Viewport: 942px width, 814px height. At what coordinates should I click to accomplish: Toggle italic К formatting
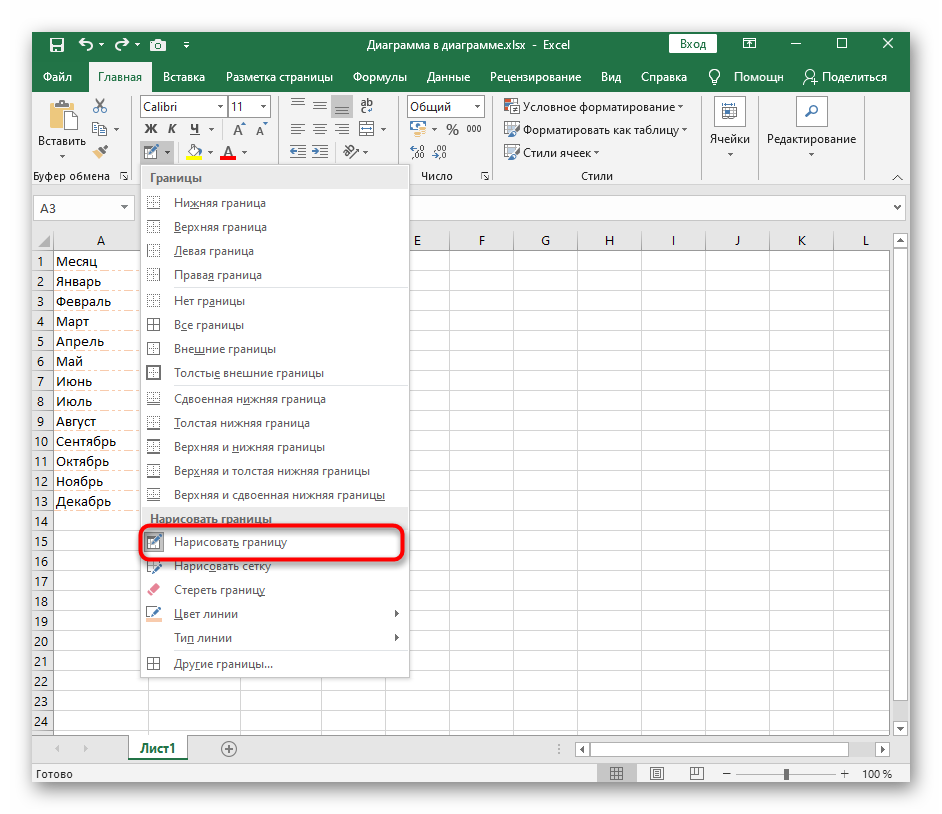tap(172, 129)
